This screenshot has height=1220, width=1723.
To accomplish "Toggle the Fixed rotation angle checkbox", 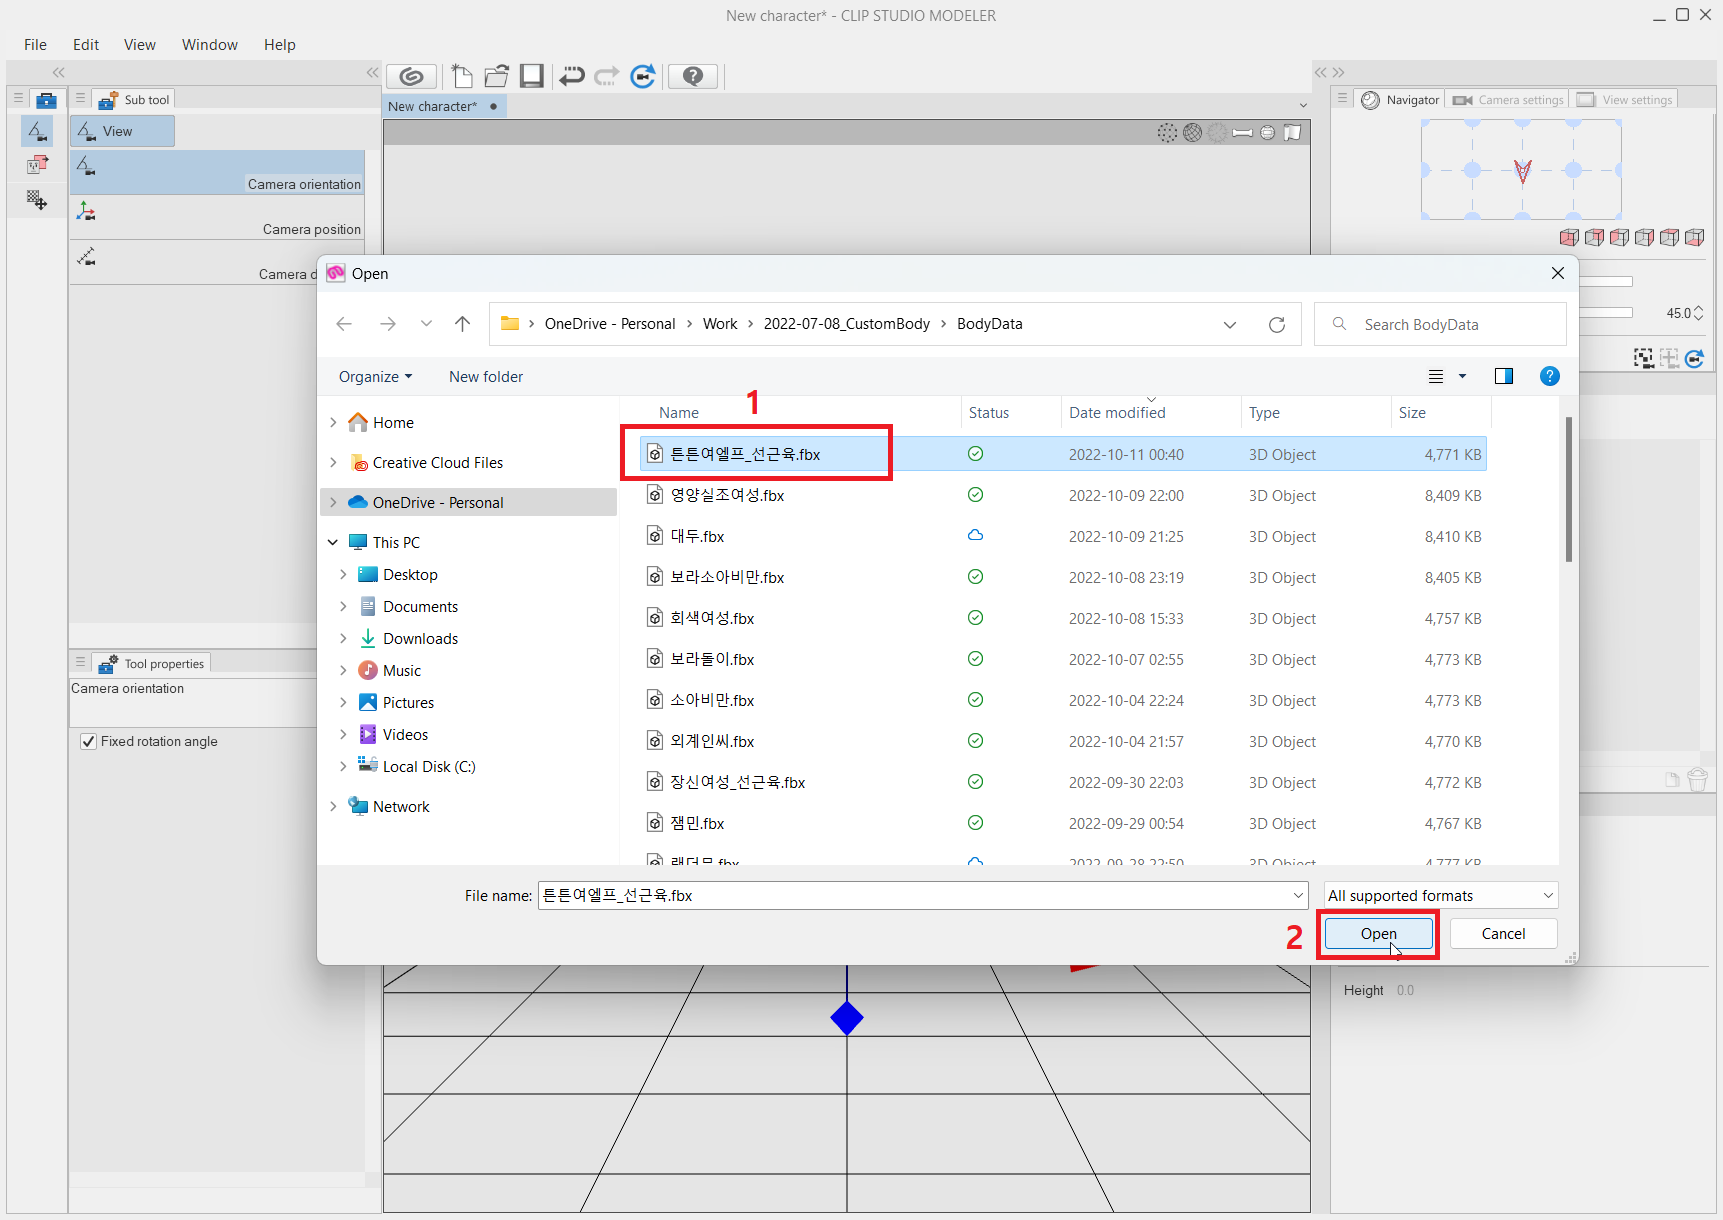I will (89, 742).
